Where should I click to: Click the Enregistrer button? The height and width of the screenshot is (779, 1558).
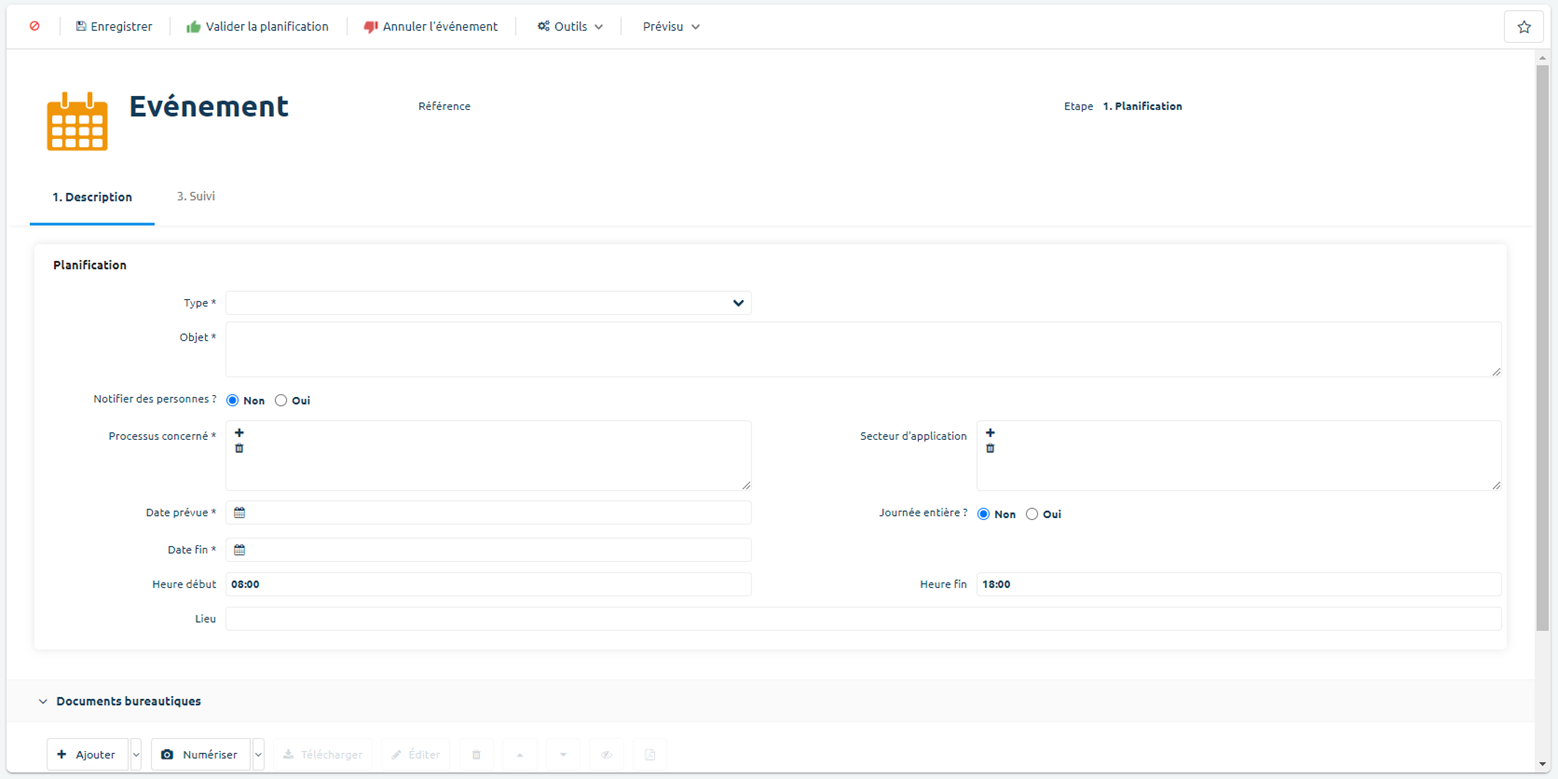pyautogui.click(x=114, y=27)
